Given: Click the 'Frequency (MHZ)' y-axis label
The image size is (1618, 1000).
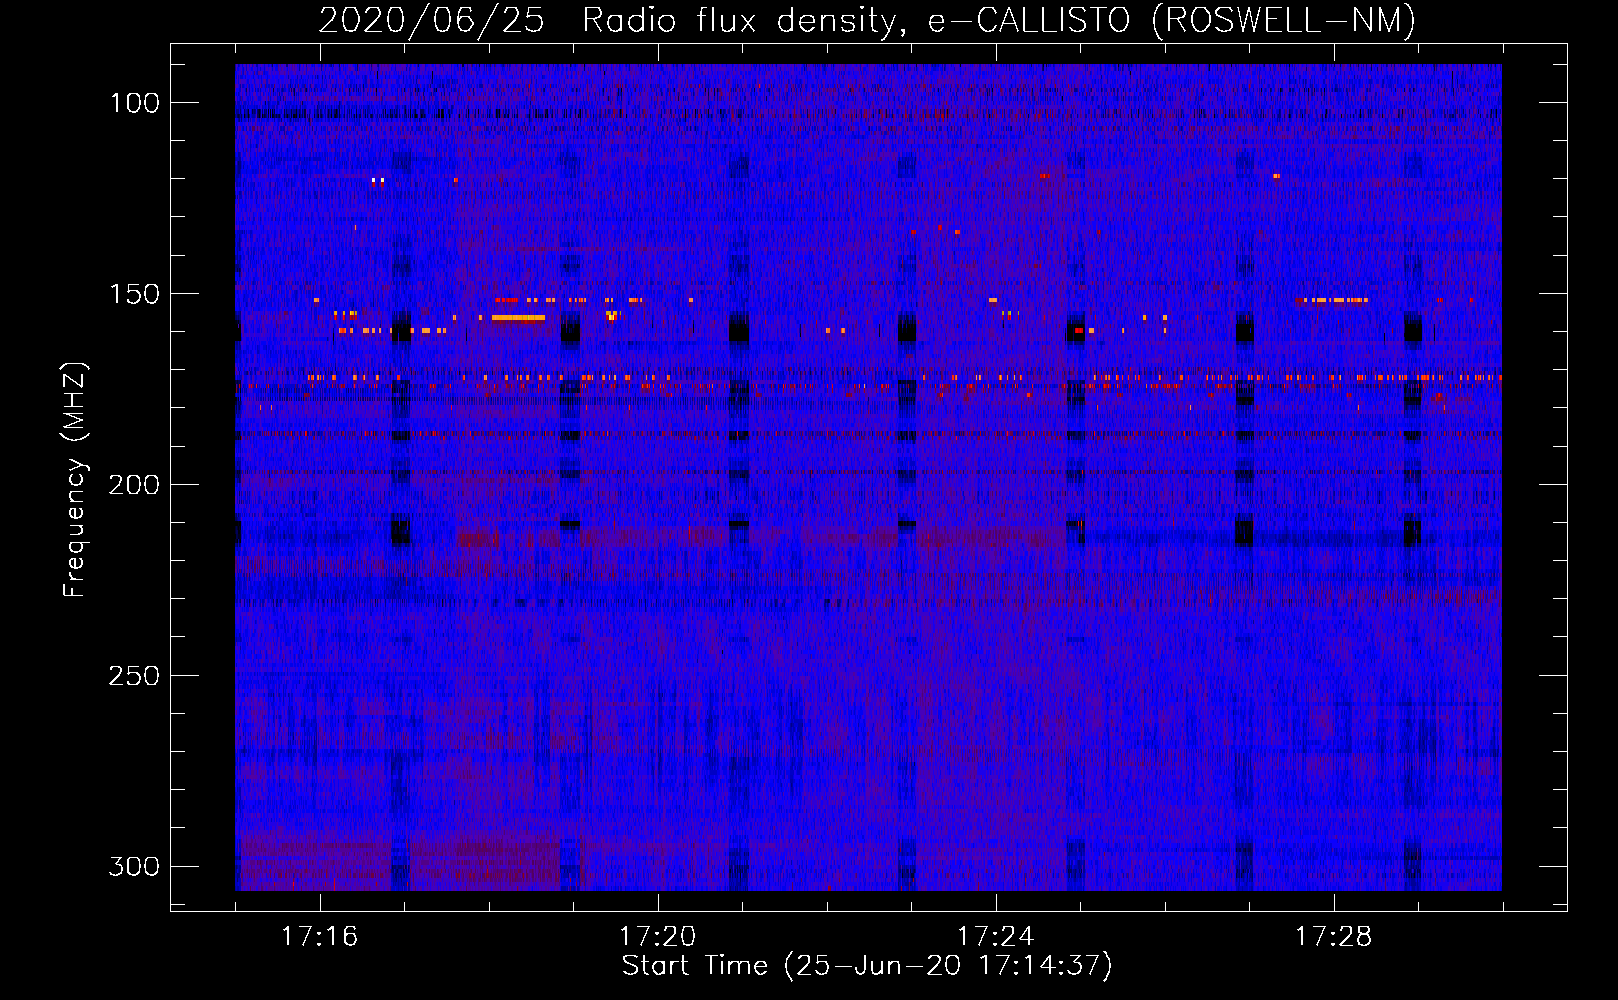Looking at the screenshot, I should point(75,479).
